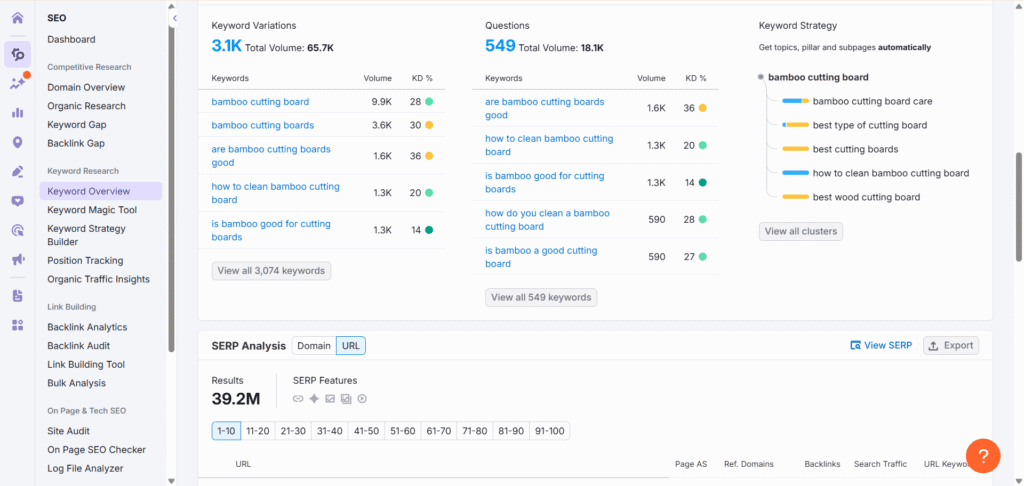Open the Local map pin icon
This screenshot has width=1024, height=486.
tap(18, 142)
